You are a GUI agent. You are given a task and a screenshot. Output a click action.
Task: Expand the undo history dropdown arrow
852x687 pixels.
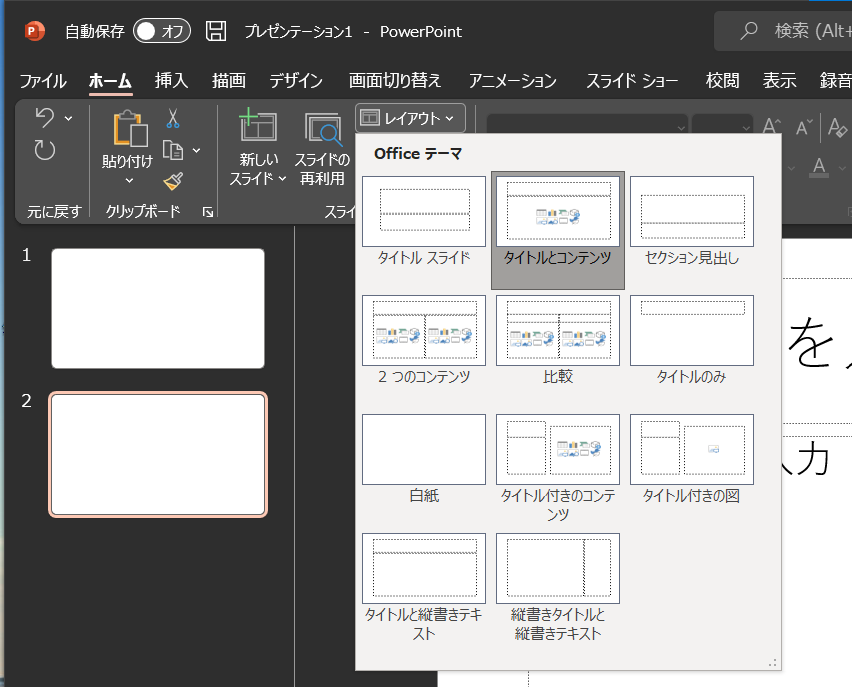pos(68,118)
